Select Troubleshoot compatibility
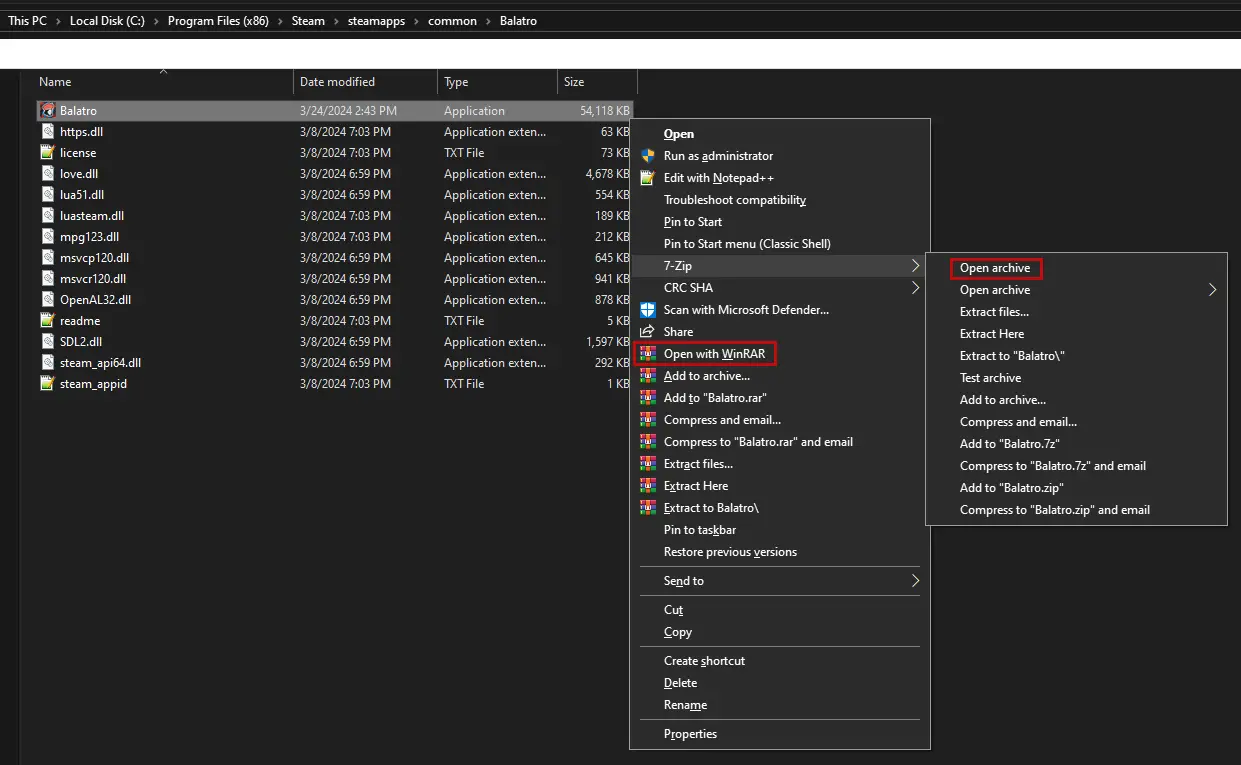1241x765 pixels. click(735, 200)
